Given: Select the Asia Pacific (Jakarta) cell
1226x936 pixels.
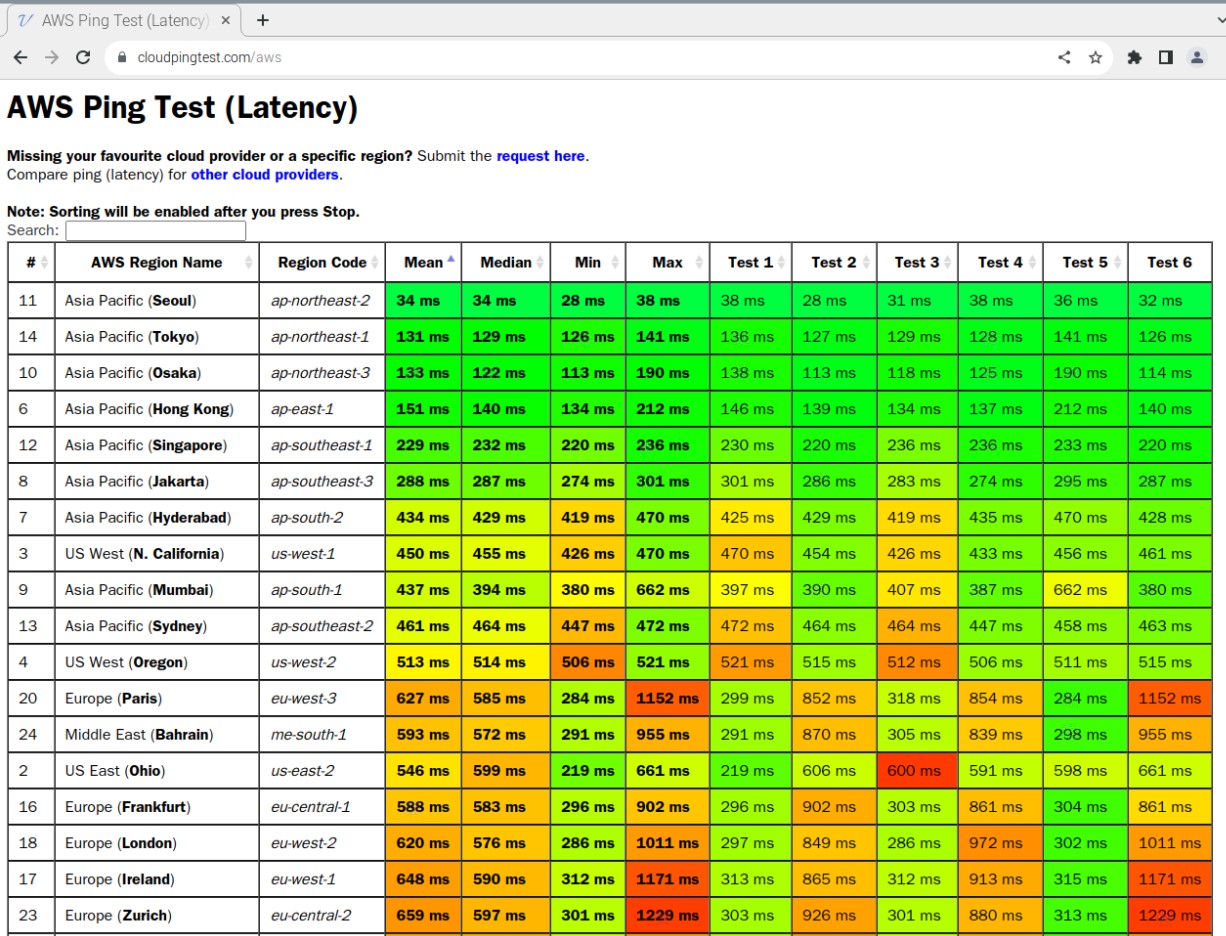Looking at the screenshot, I should (157, 481).
